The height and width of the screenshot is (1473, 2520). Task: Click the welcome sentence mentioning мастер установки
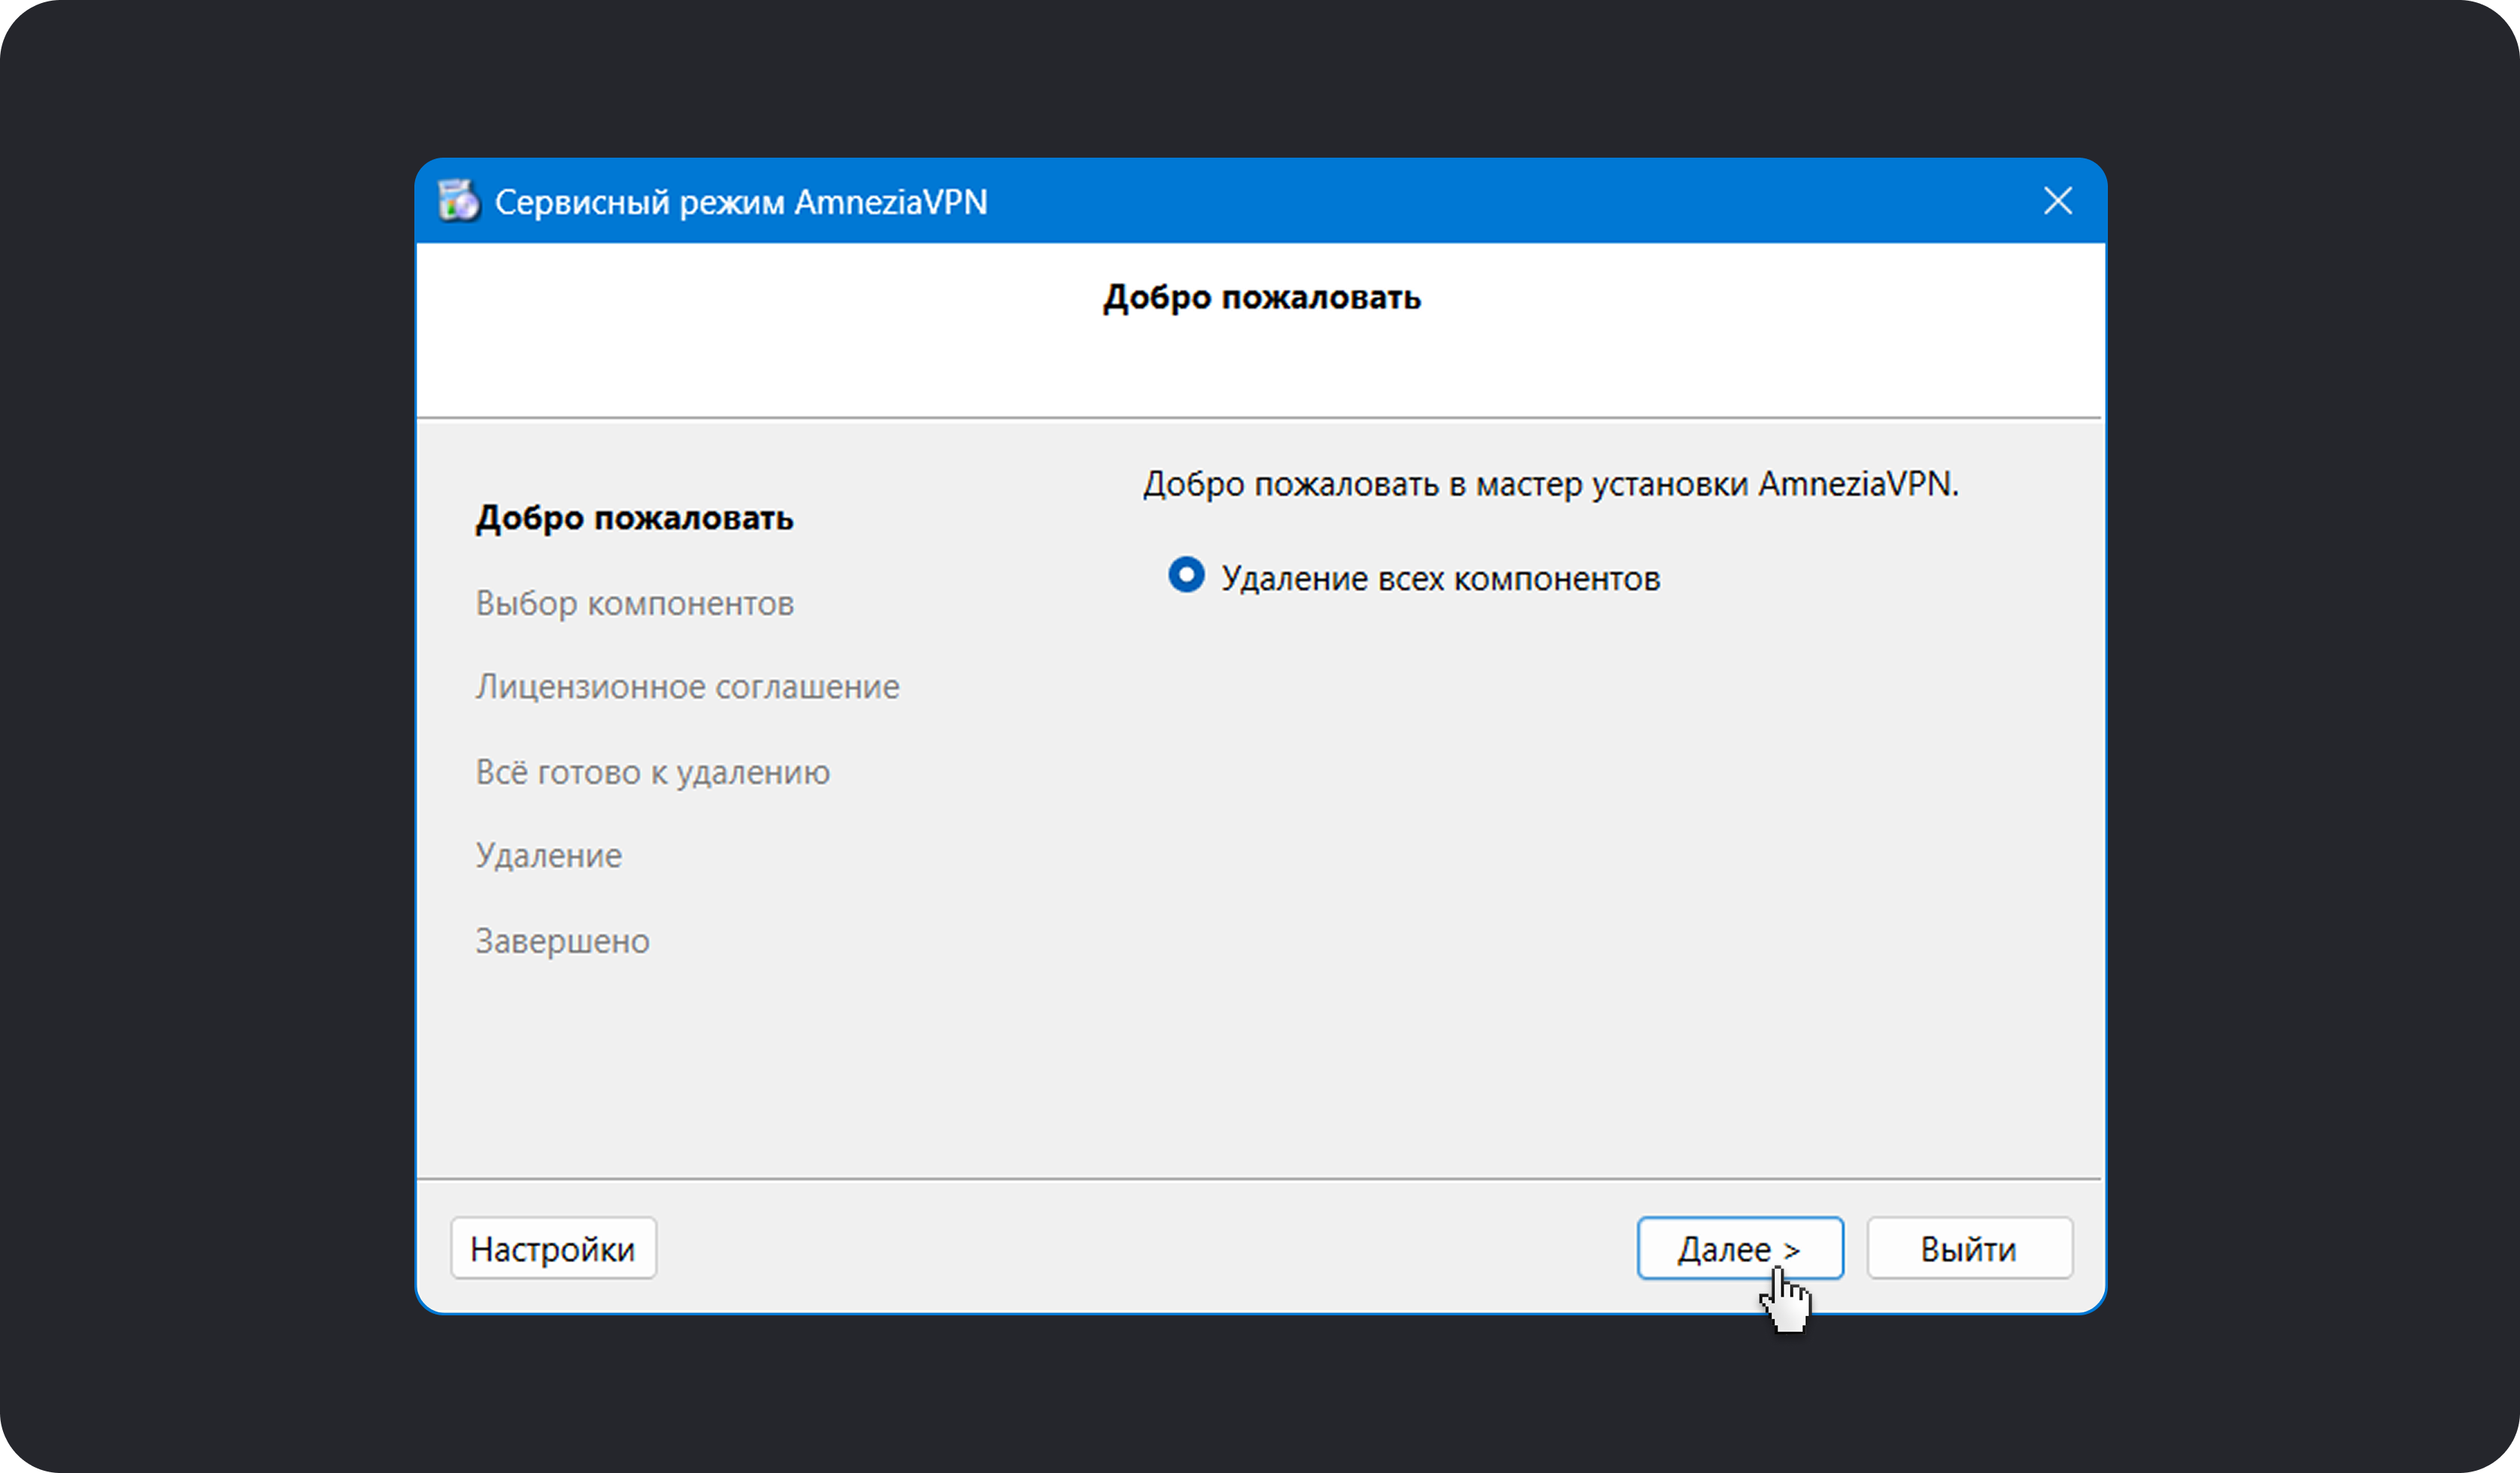(x=1550, y=484)
